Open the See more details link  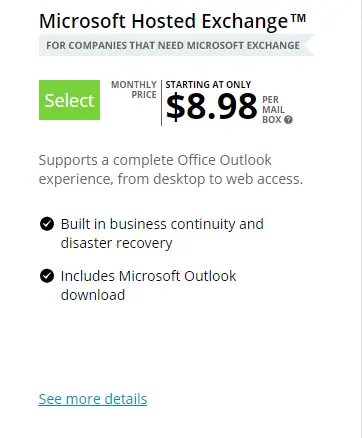pyautogui.click(x=93, y=399)
